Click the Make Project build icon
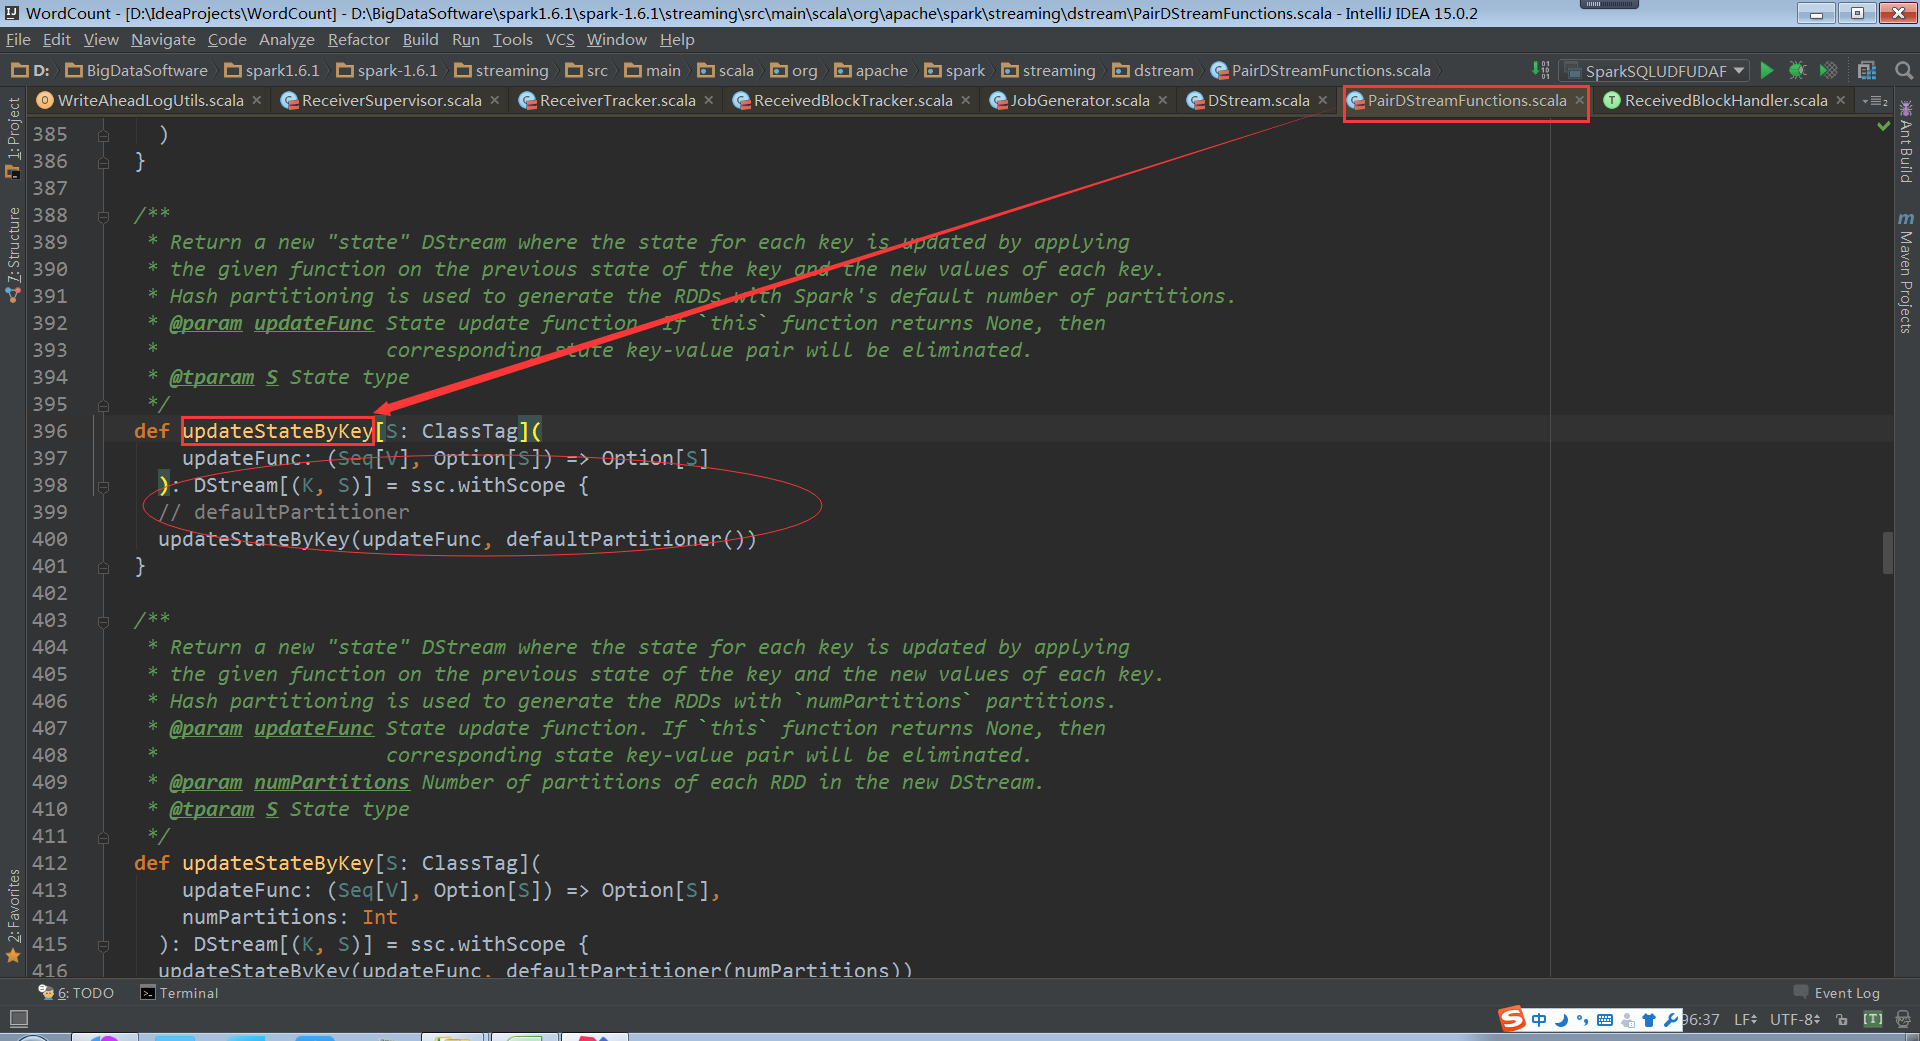This screenshot has width=1920, height=1041. [x=1541, y=70]
